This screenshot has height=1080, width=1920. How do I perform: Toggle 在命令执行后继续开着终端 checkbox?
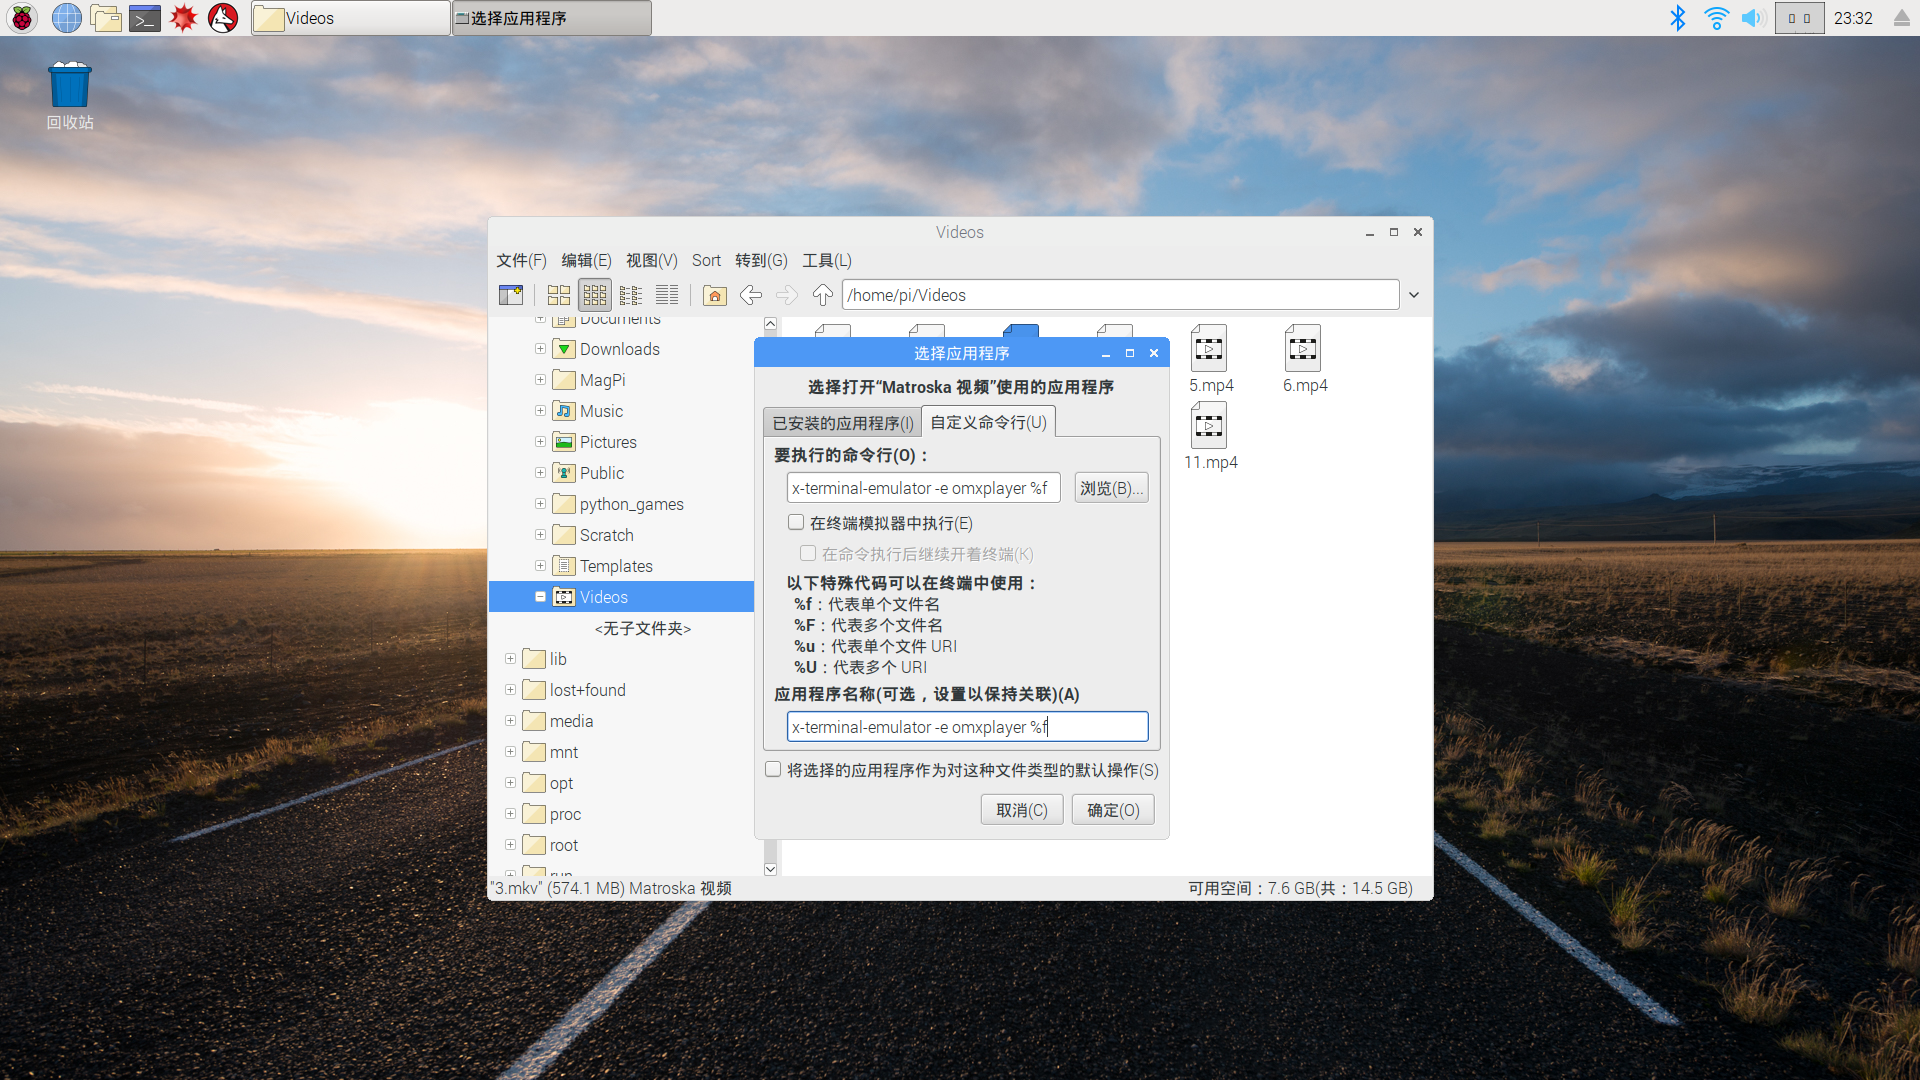(806, 553)
